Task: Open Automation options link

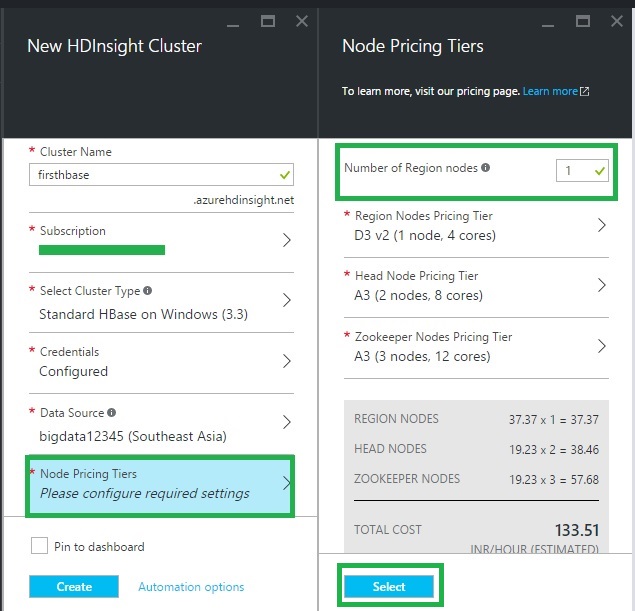Action: click(x=191, y=587)
